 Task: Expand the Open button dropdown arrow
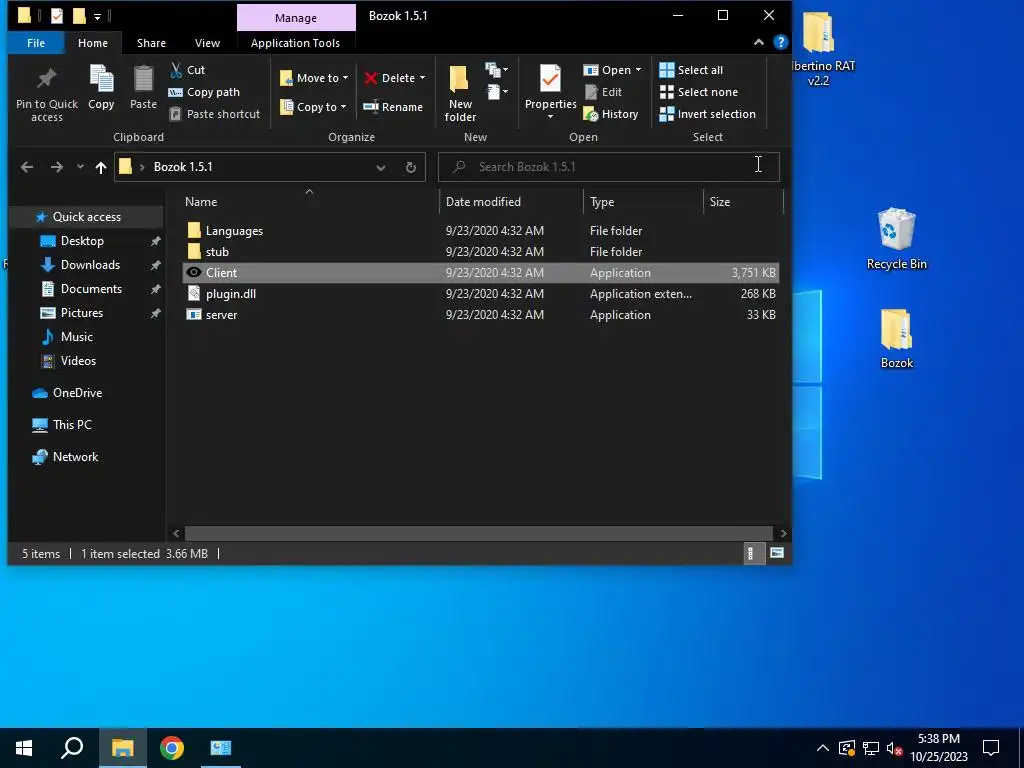(x=638, y=70)
